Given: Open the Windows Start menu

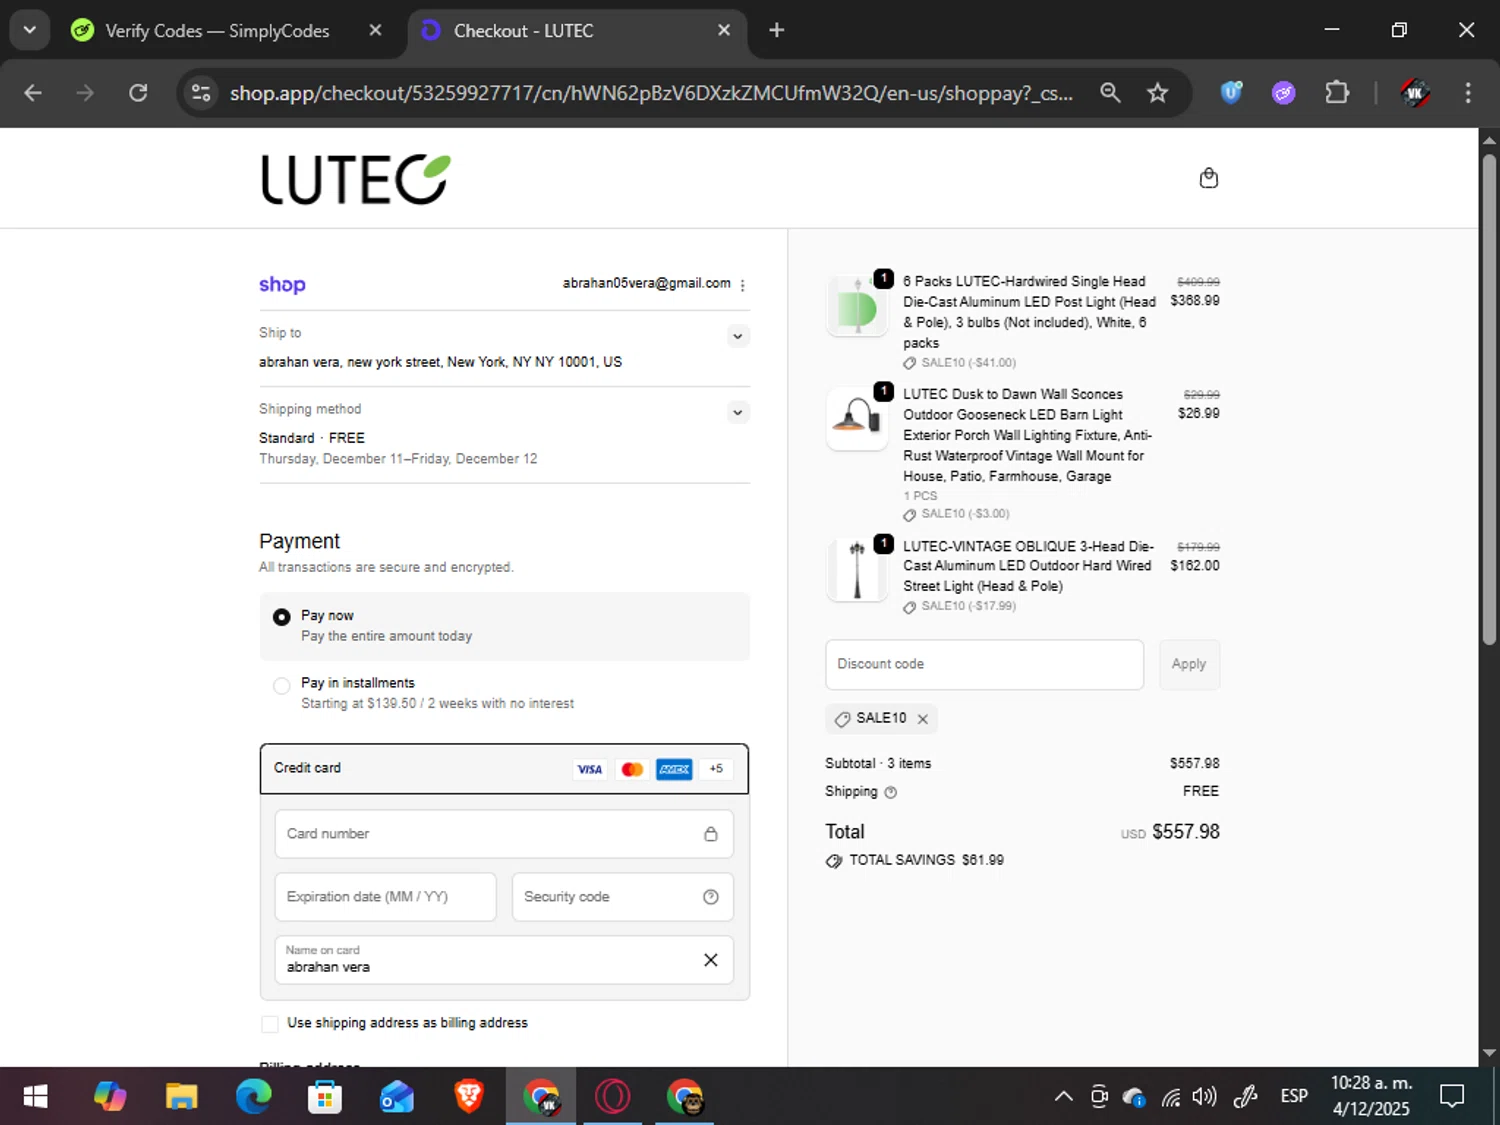Looking at the screenshot, I should (x=35, y=1097).
